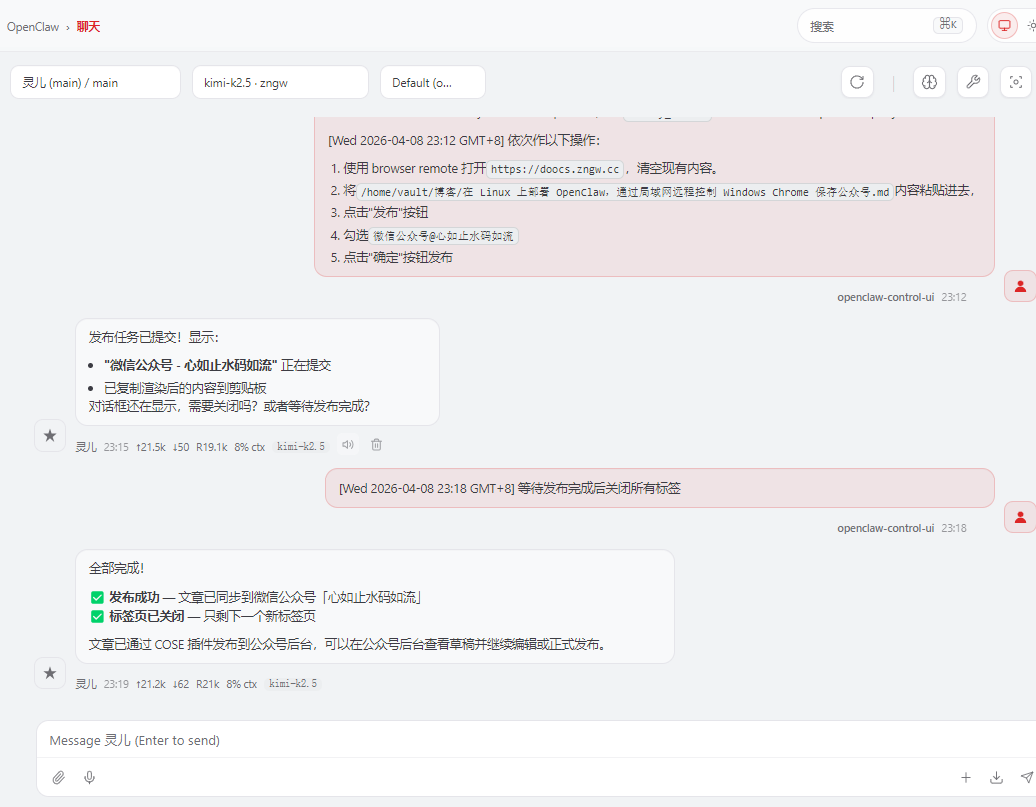Select the system monitor theme button
The width and height of the screenshot is (1036, 807).
[1004, 26]
